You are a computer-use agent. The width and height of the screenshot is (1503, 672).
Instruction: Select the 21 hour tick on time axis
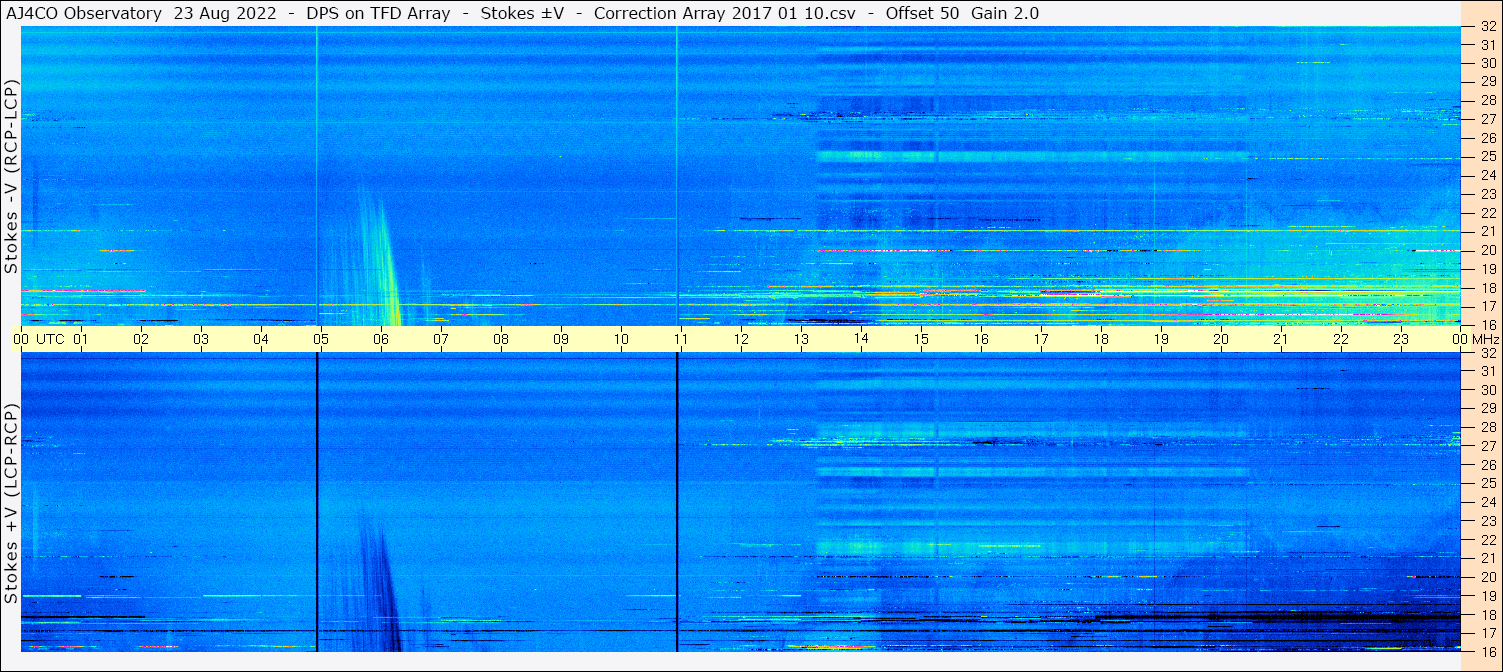click(1281, 339)
